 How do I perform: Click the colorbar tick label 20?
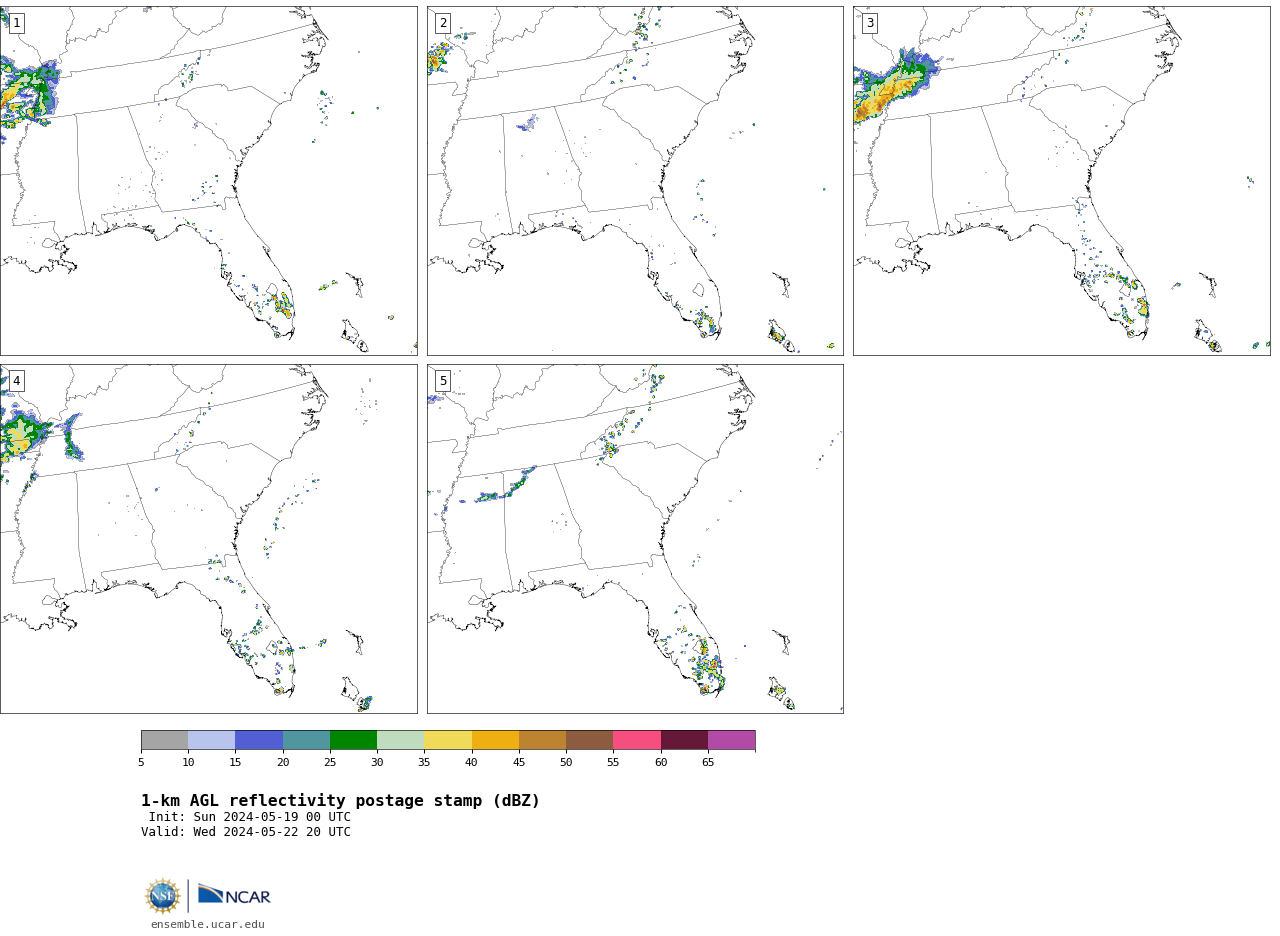click(x=283, y=763)
